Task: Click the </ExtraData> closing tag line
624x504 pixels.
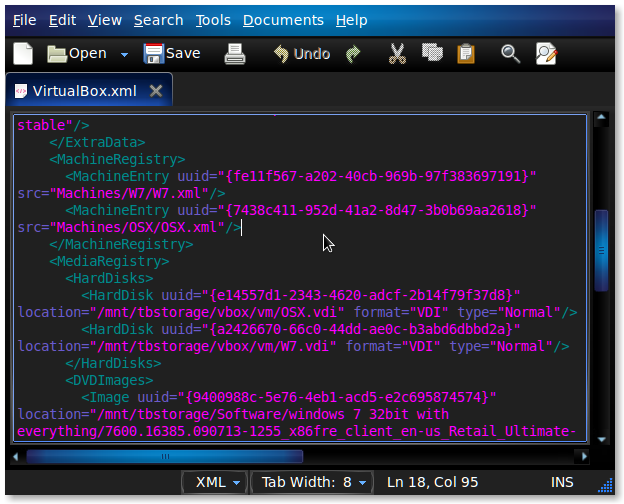Action: (97, 142)
